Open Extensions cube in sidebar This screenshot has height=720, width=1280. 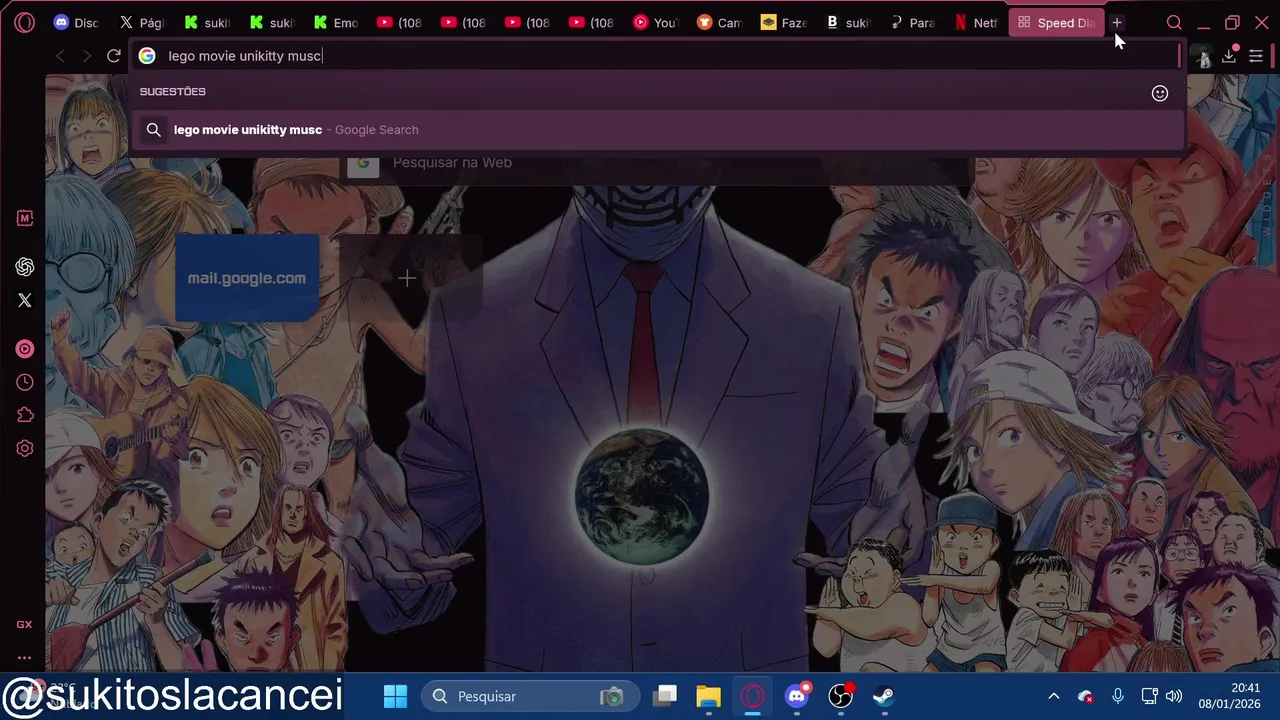coord(25,415)
